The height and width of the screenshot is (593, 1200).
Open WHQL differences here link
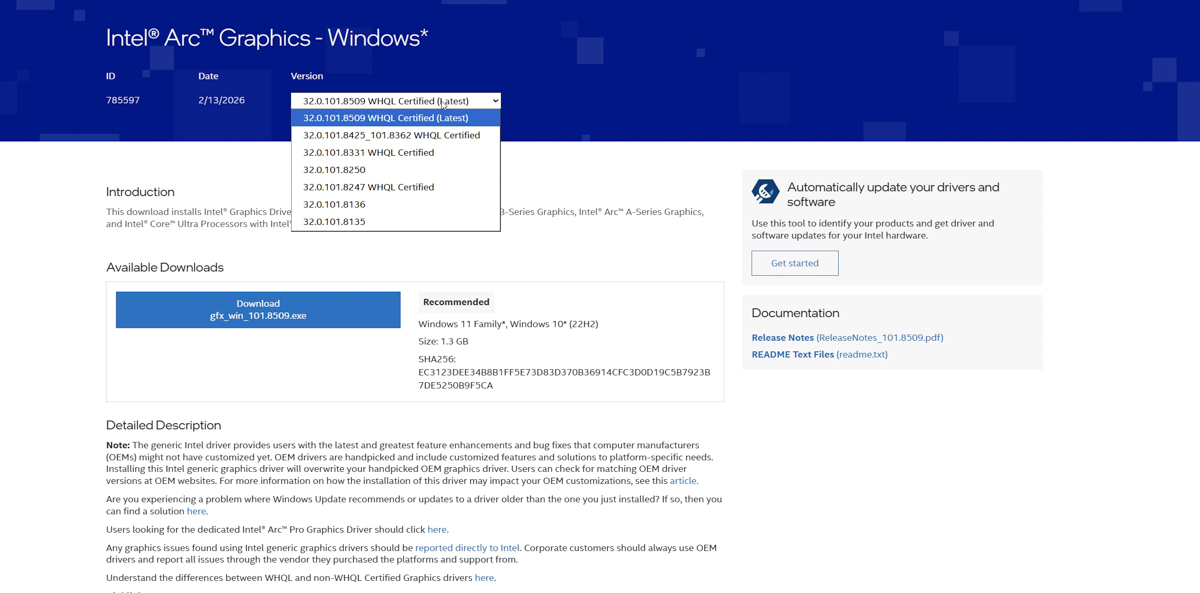click(x=484, y=578)
